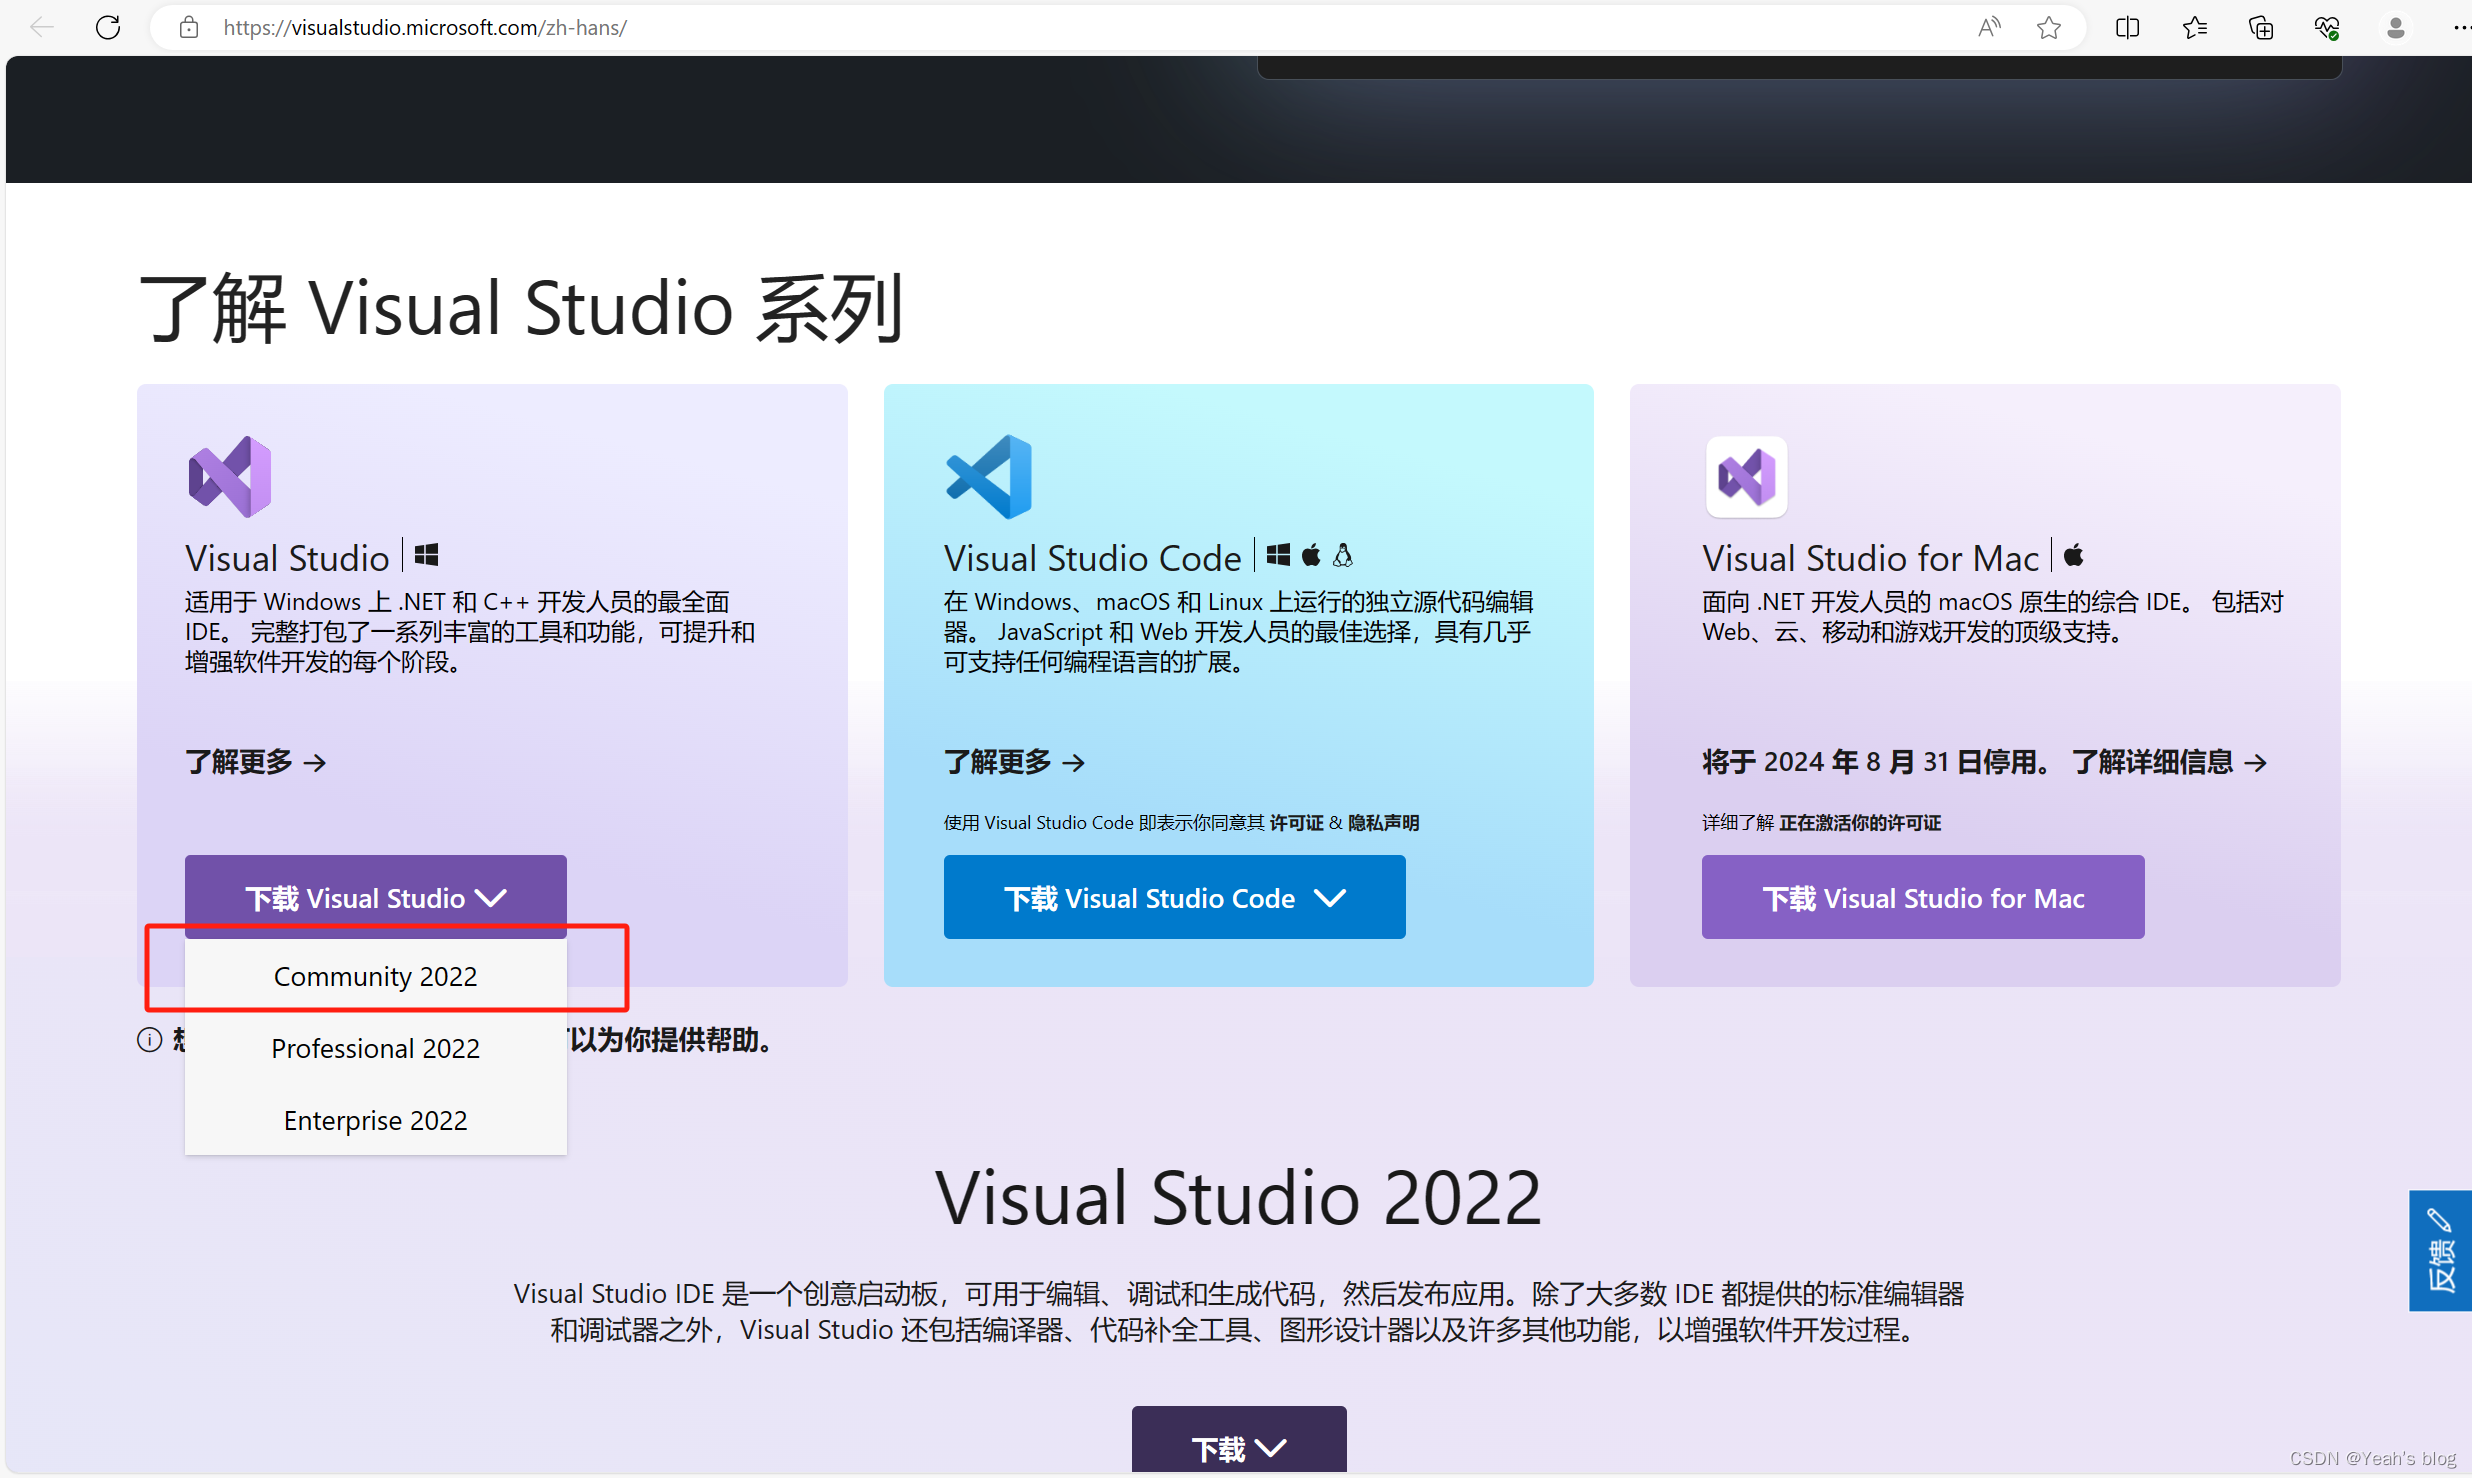Screen dimensions: 2472x1478
Task: Expand the 下载 Visual Studio Code dropdown
Action: 1174,897
